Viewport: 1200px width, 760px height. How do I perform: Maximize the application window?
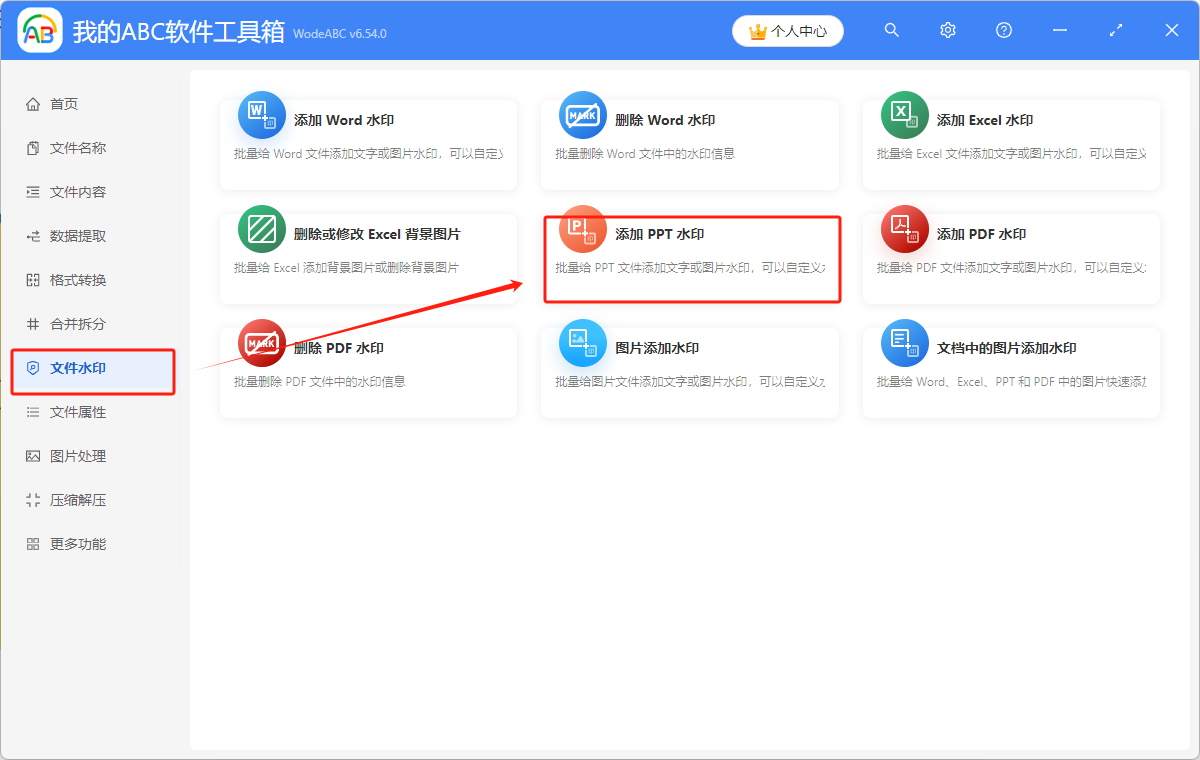point(1116,31)
